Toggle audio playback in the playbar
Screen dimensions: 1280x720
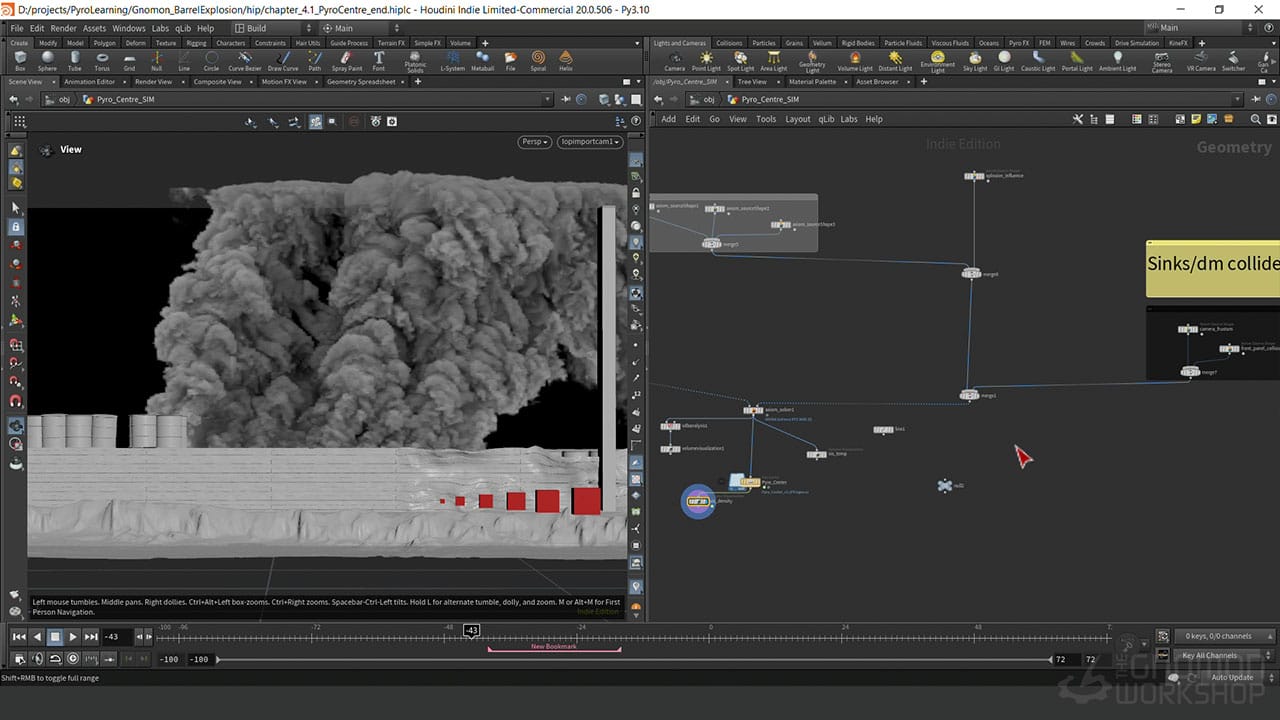click(36, 658)
